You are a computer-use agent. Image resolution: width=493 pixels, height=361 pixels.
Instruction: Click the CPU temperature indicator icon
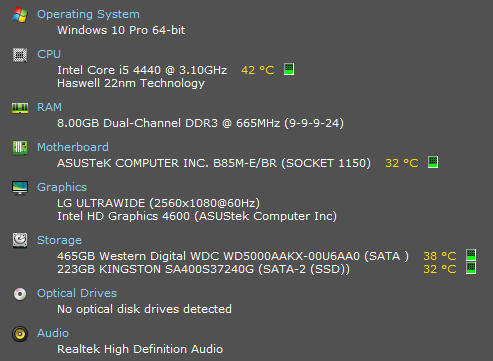pos(289,69)
